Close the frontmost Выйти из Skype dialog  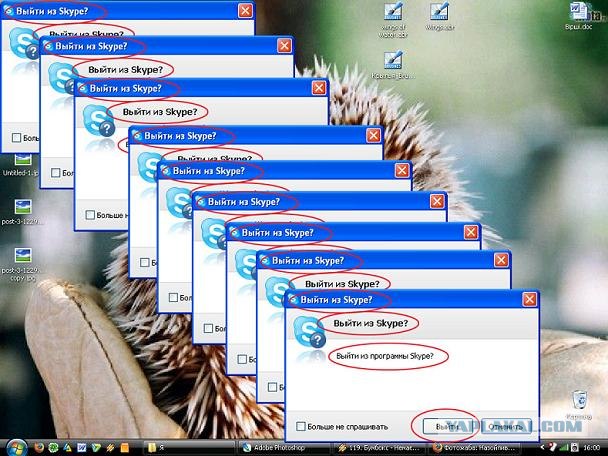click(x=529, y=299)
